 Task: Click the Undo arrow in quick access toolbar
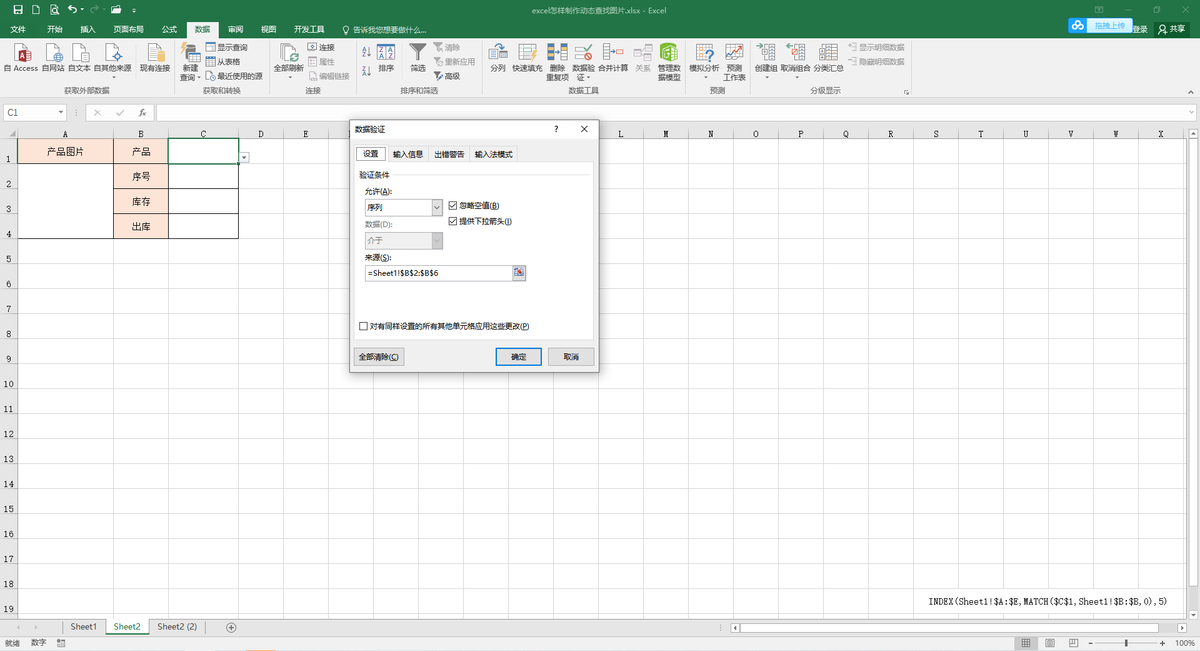click(x=72, y=9)
